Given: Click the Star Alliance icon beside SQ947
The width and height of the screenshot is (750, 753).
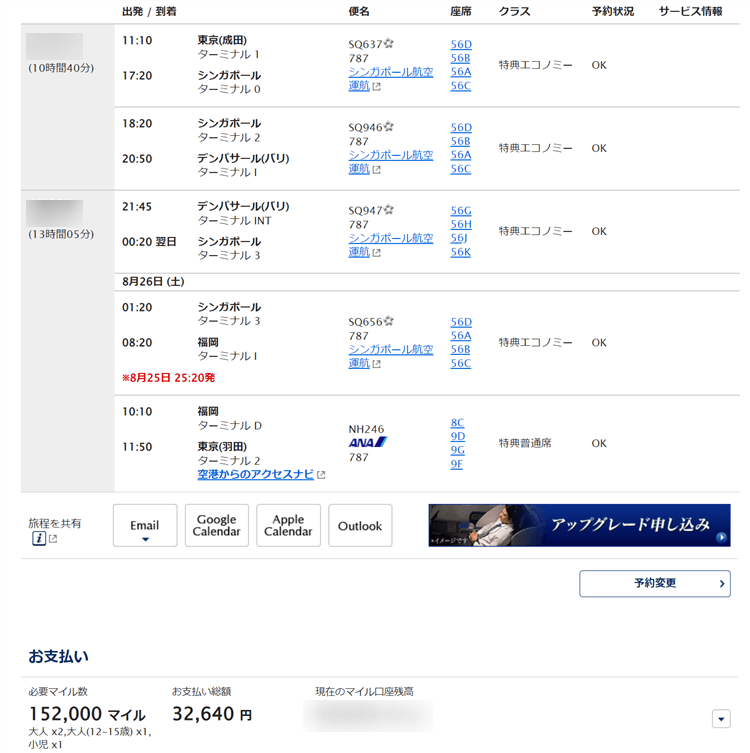Looking at the screenshot, I should click(389, 211).
